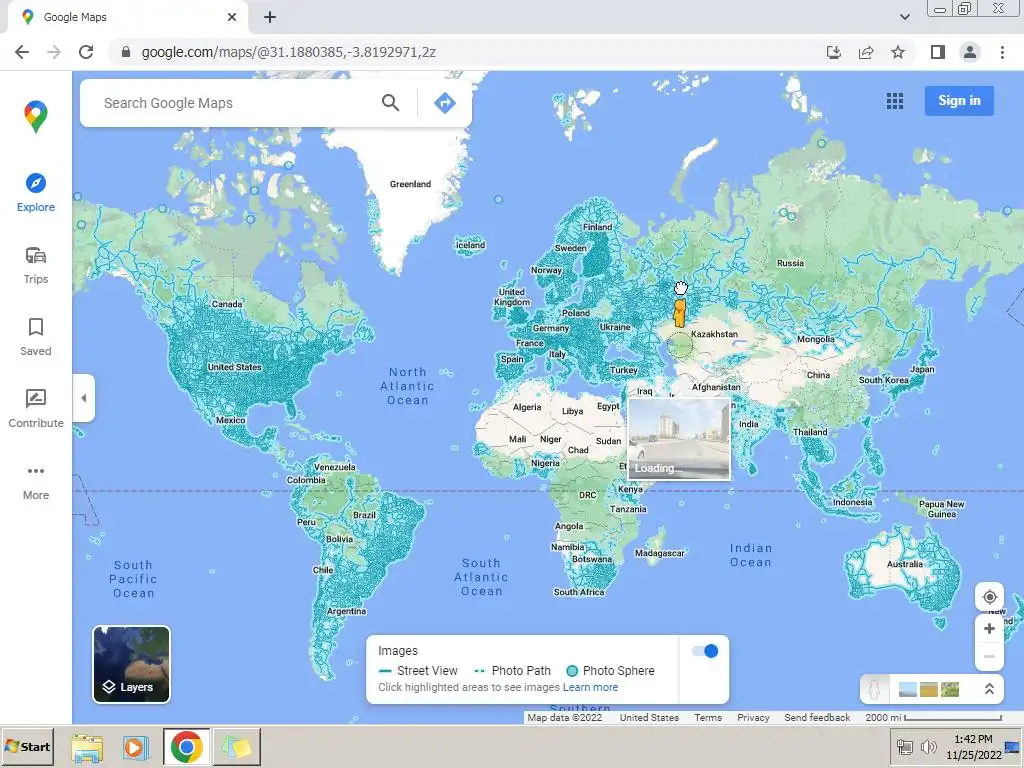
Task: Click the system clock 1:42 PM
Action: [973, 739]
